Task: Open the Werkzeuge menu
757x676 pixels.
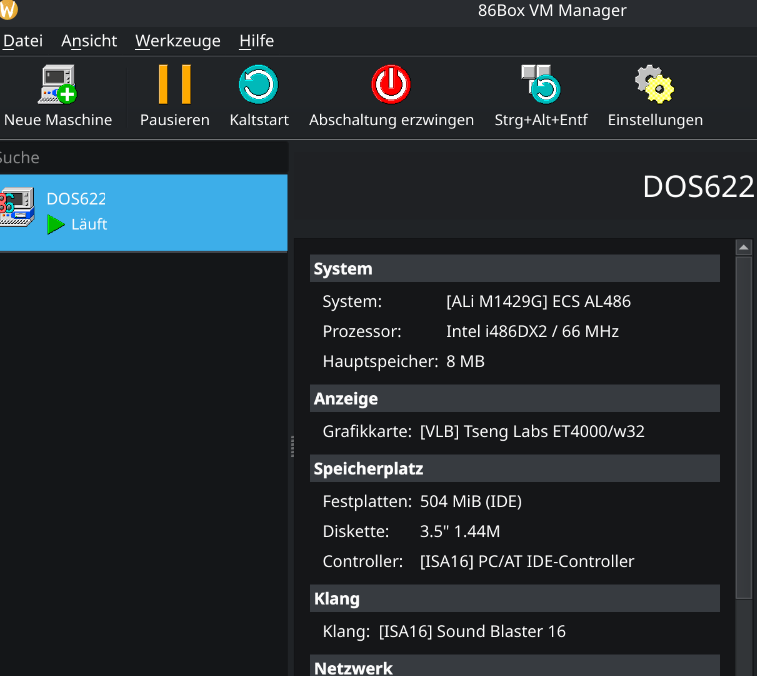Action: pos(178,41)
